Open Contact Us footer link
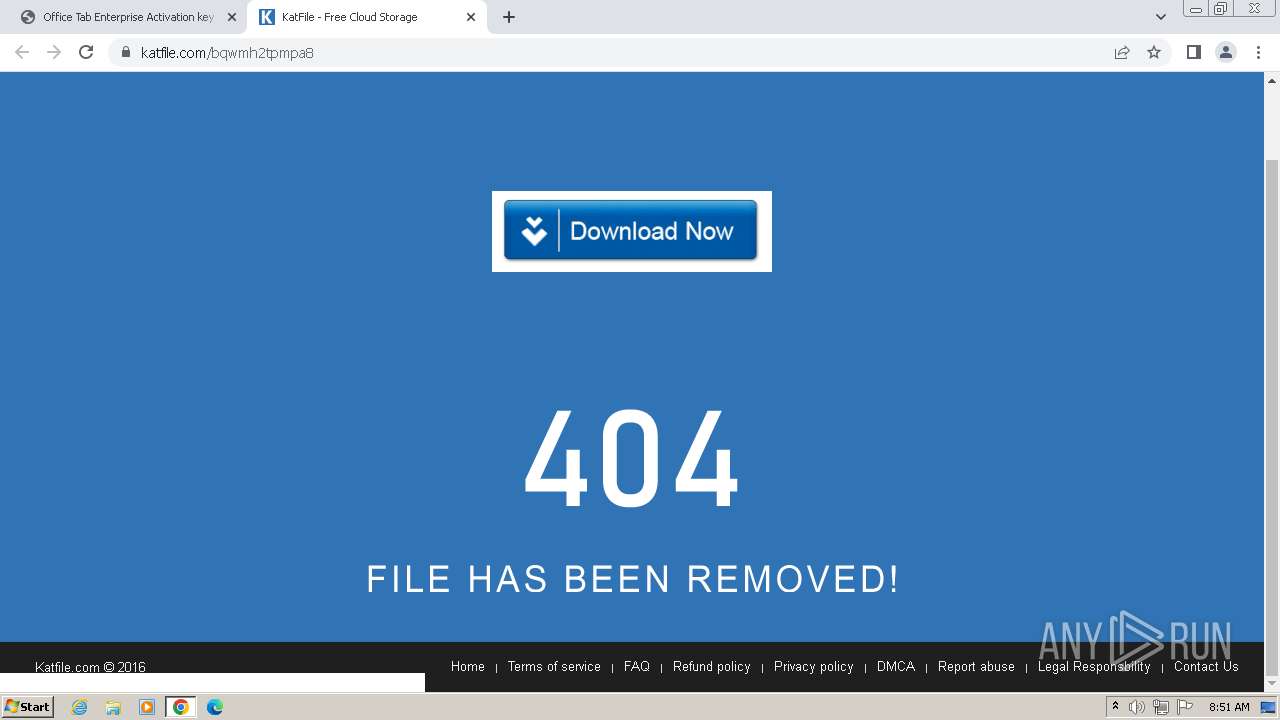 pyautogui.click(x=1206, y=667)
